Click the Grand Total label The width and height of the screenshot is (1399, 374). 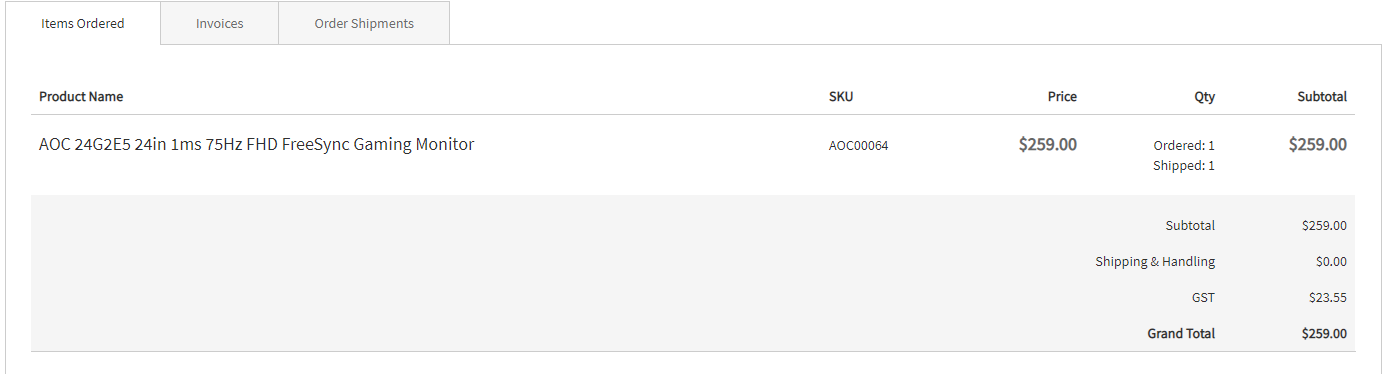point(1181,334)
